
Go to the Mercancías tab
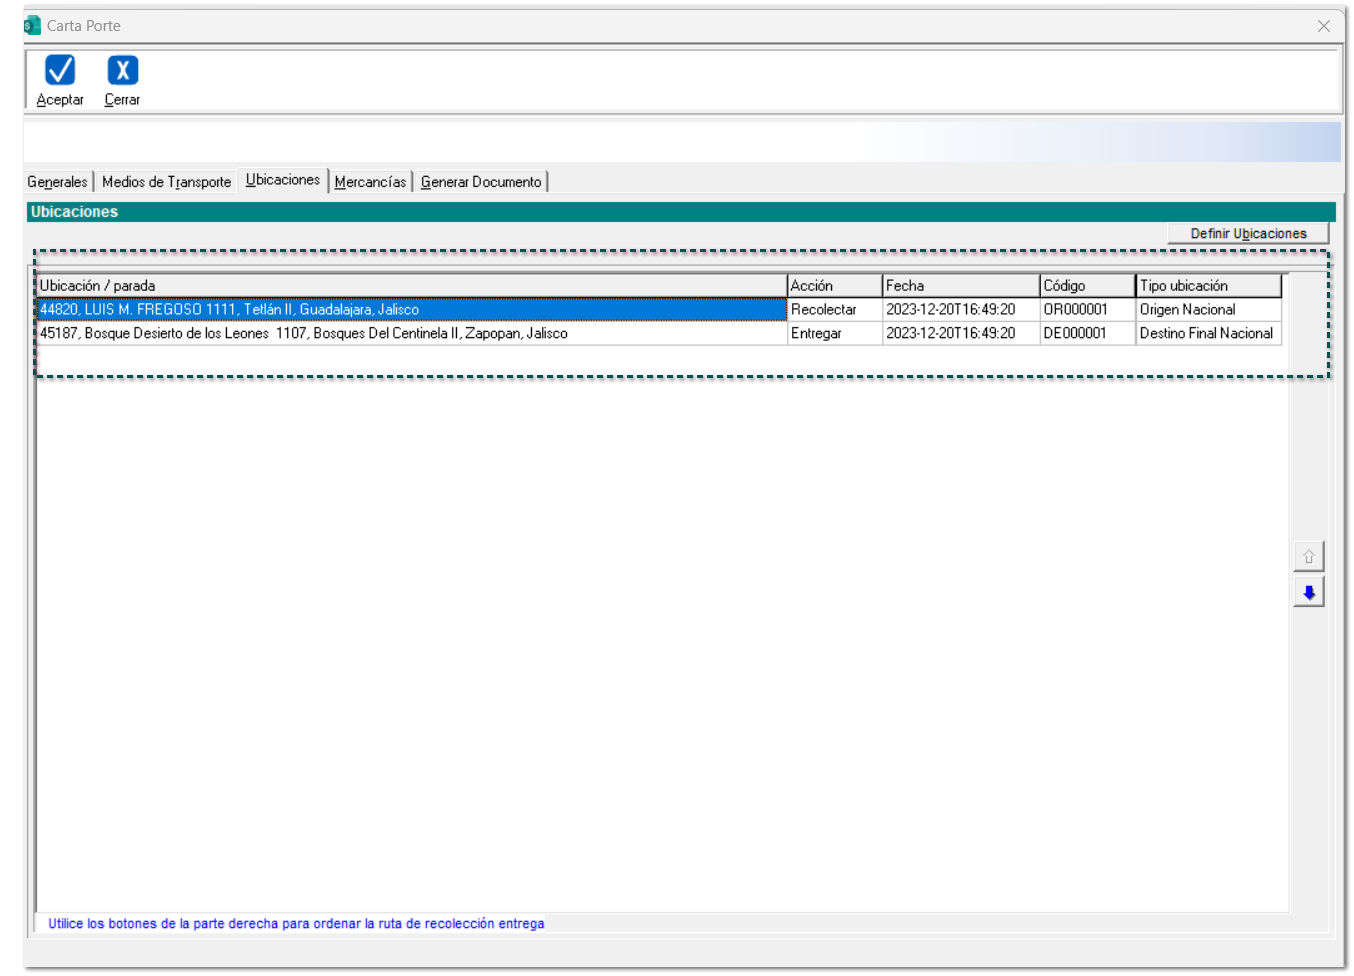(x=370, y=182)
